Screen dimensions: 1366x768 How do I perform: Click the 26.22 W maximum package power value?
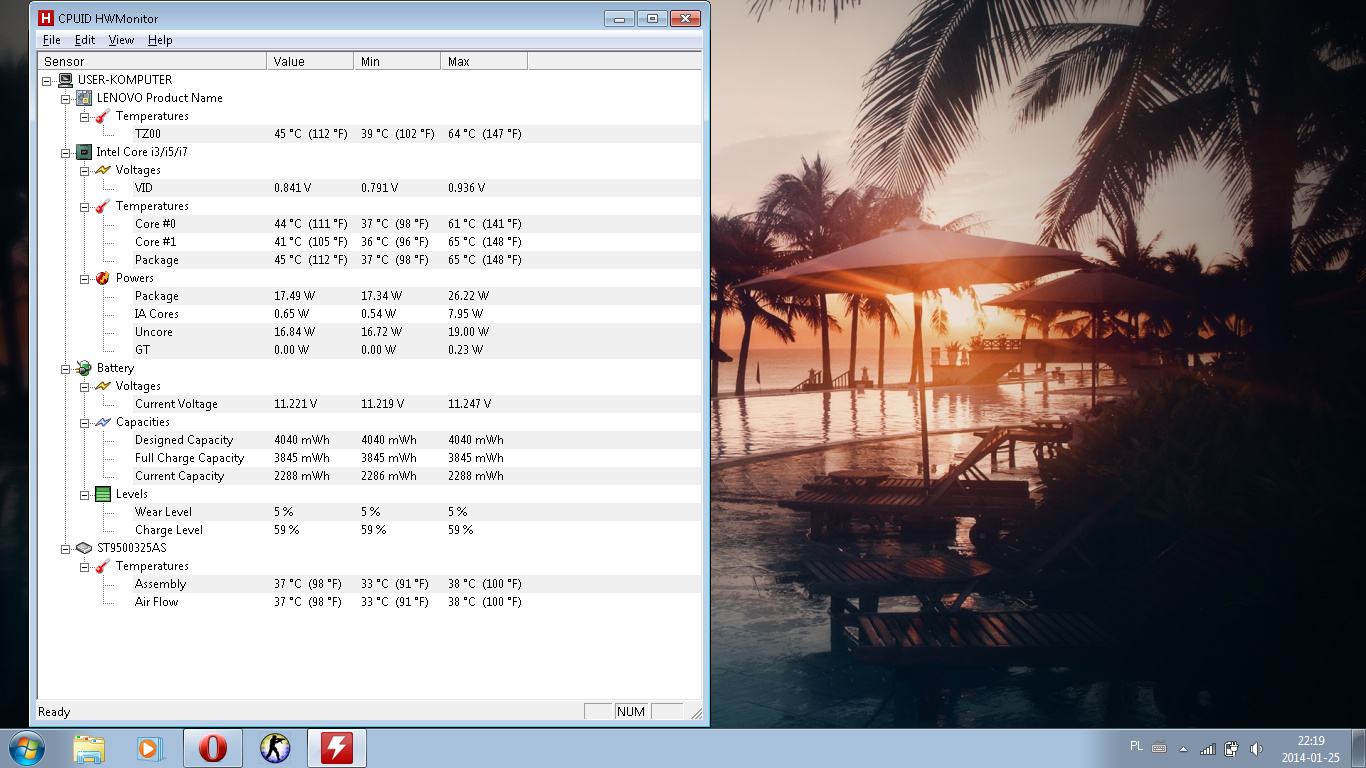coord(469,296)
